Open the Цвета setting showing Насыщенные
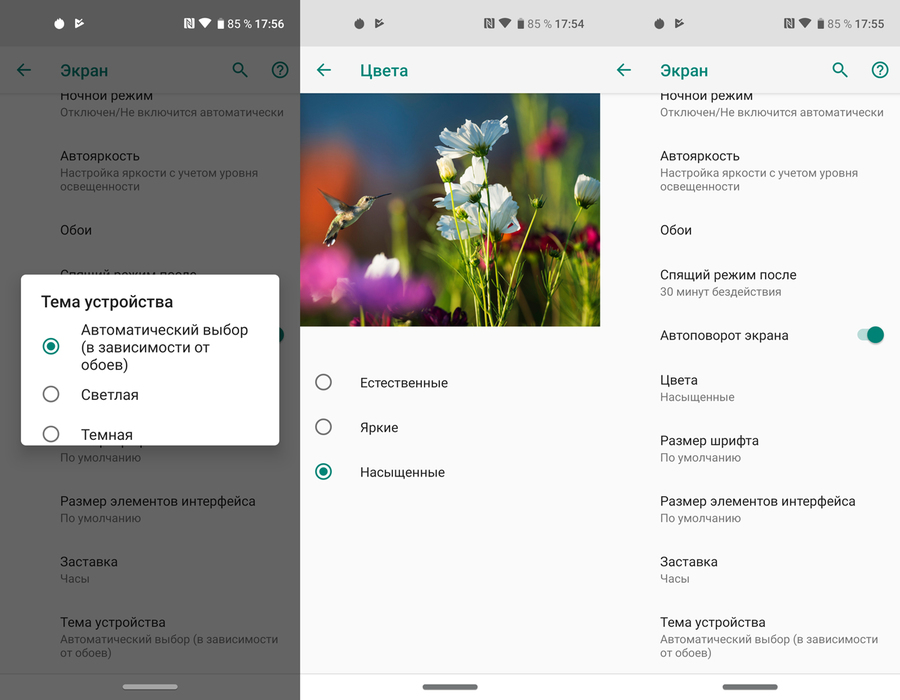900x700 pixels. (x=750, y=388)
